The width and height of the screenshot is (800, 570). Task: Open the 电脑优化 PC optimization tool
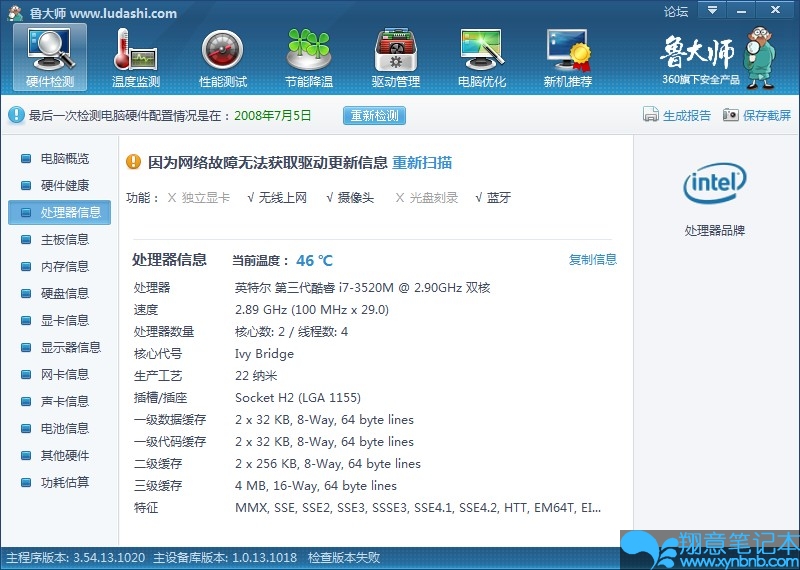(482, 58)
